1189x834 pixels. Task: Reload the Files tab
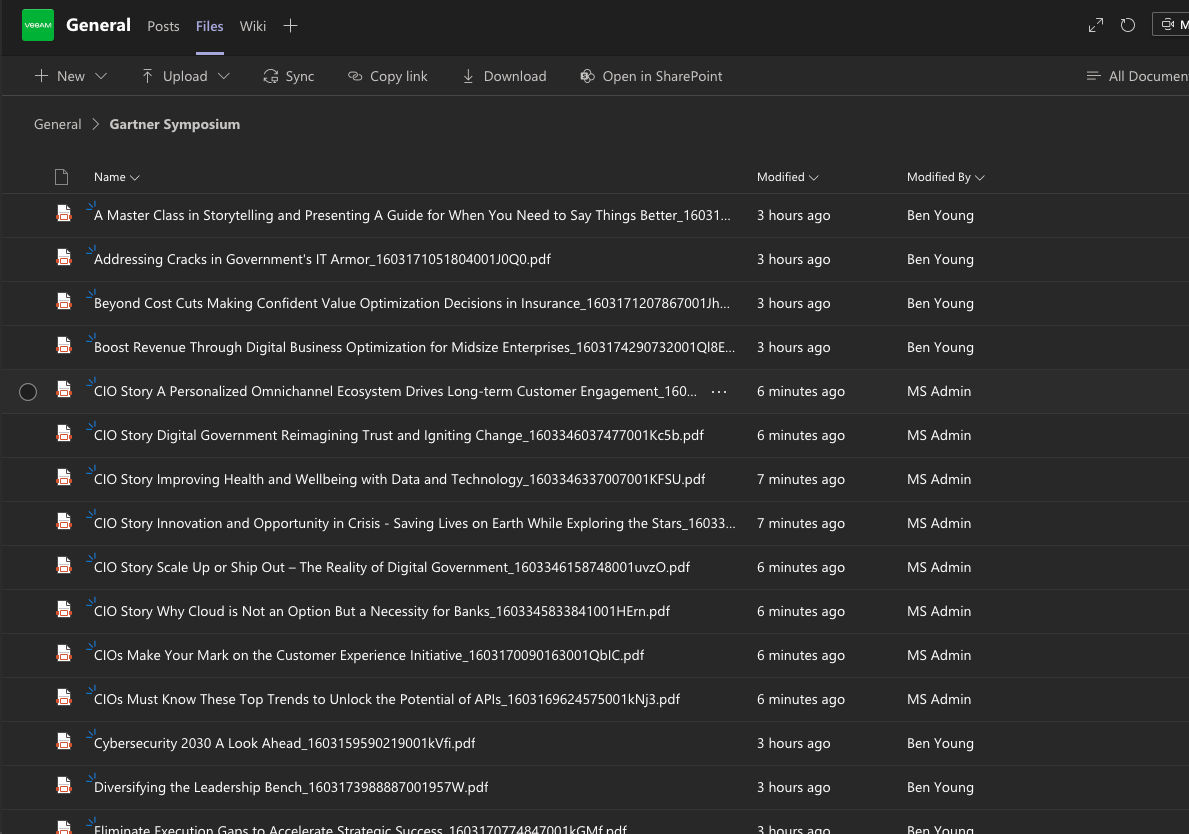coord(1128,25)
